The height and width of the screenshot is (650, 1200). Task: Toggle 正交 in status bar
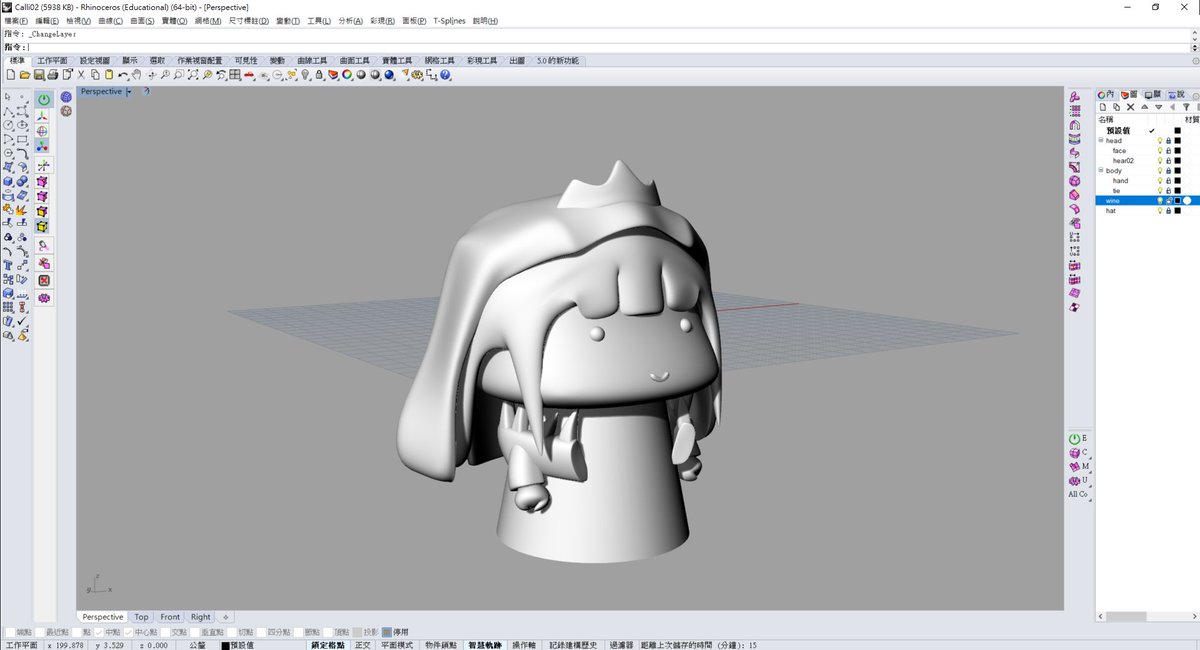coord(362,645)
